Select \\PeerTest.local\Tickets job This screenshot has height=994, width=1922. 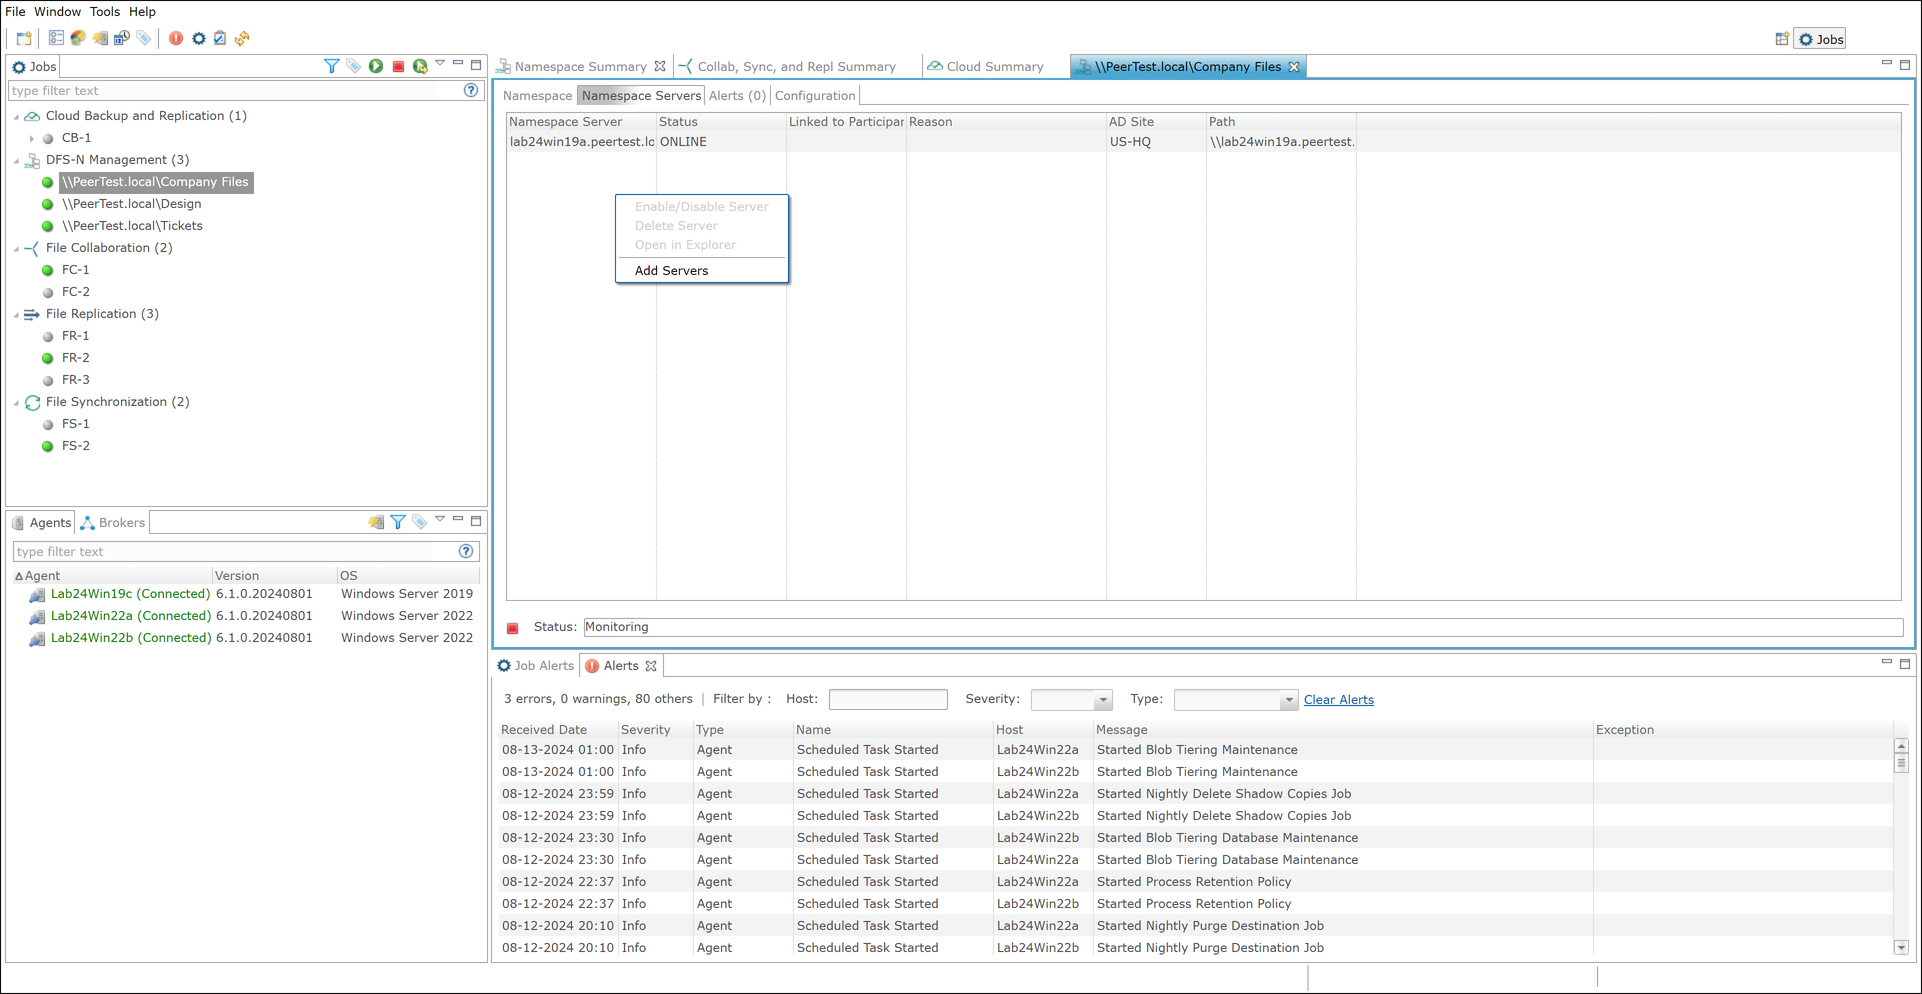[x=132, y=226]
